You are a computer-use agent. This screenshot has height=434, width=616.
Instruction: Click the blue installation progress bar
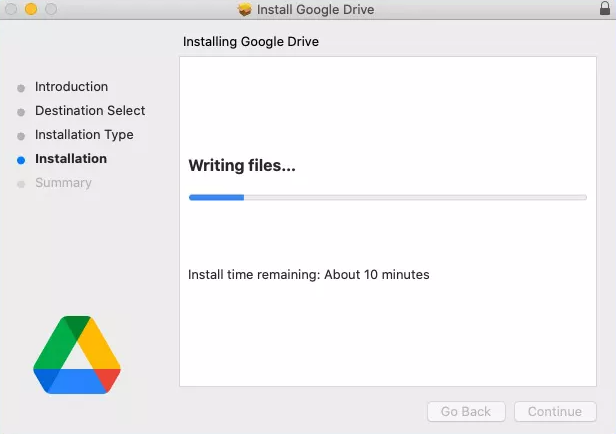coord(388,197)
